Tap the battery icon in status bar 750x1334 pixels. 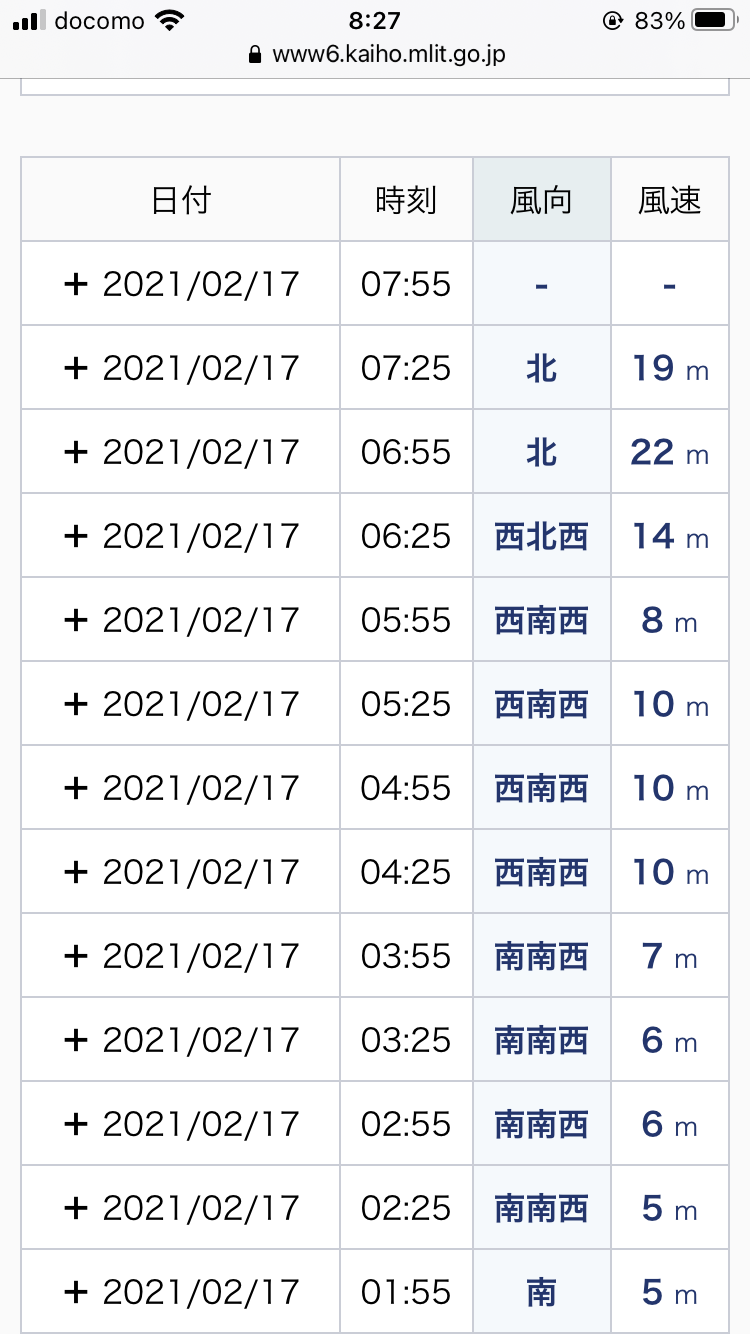point(715,20)
